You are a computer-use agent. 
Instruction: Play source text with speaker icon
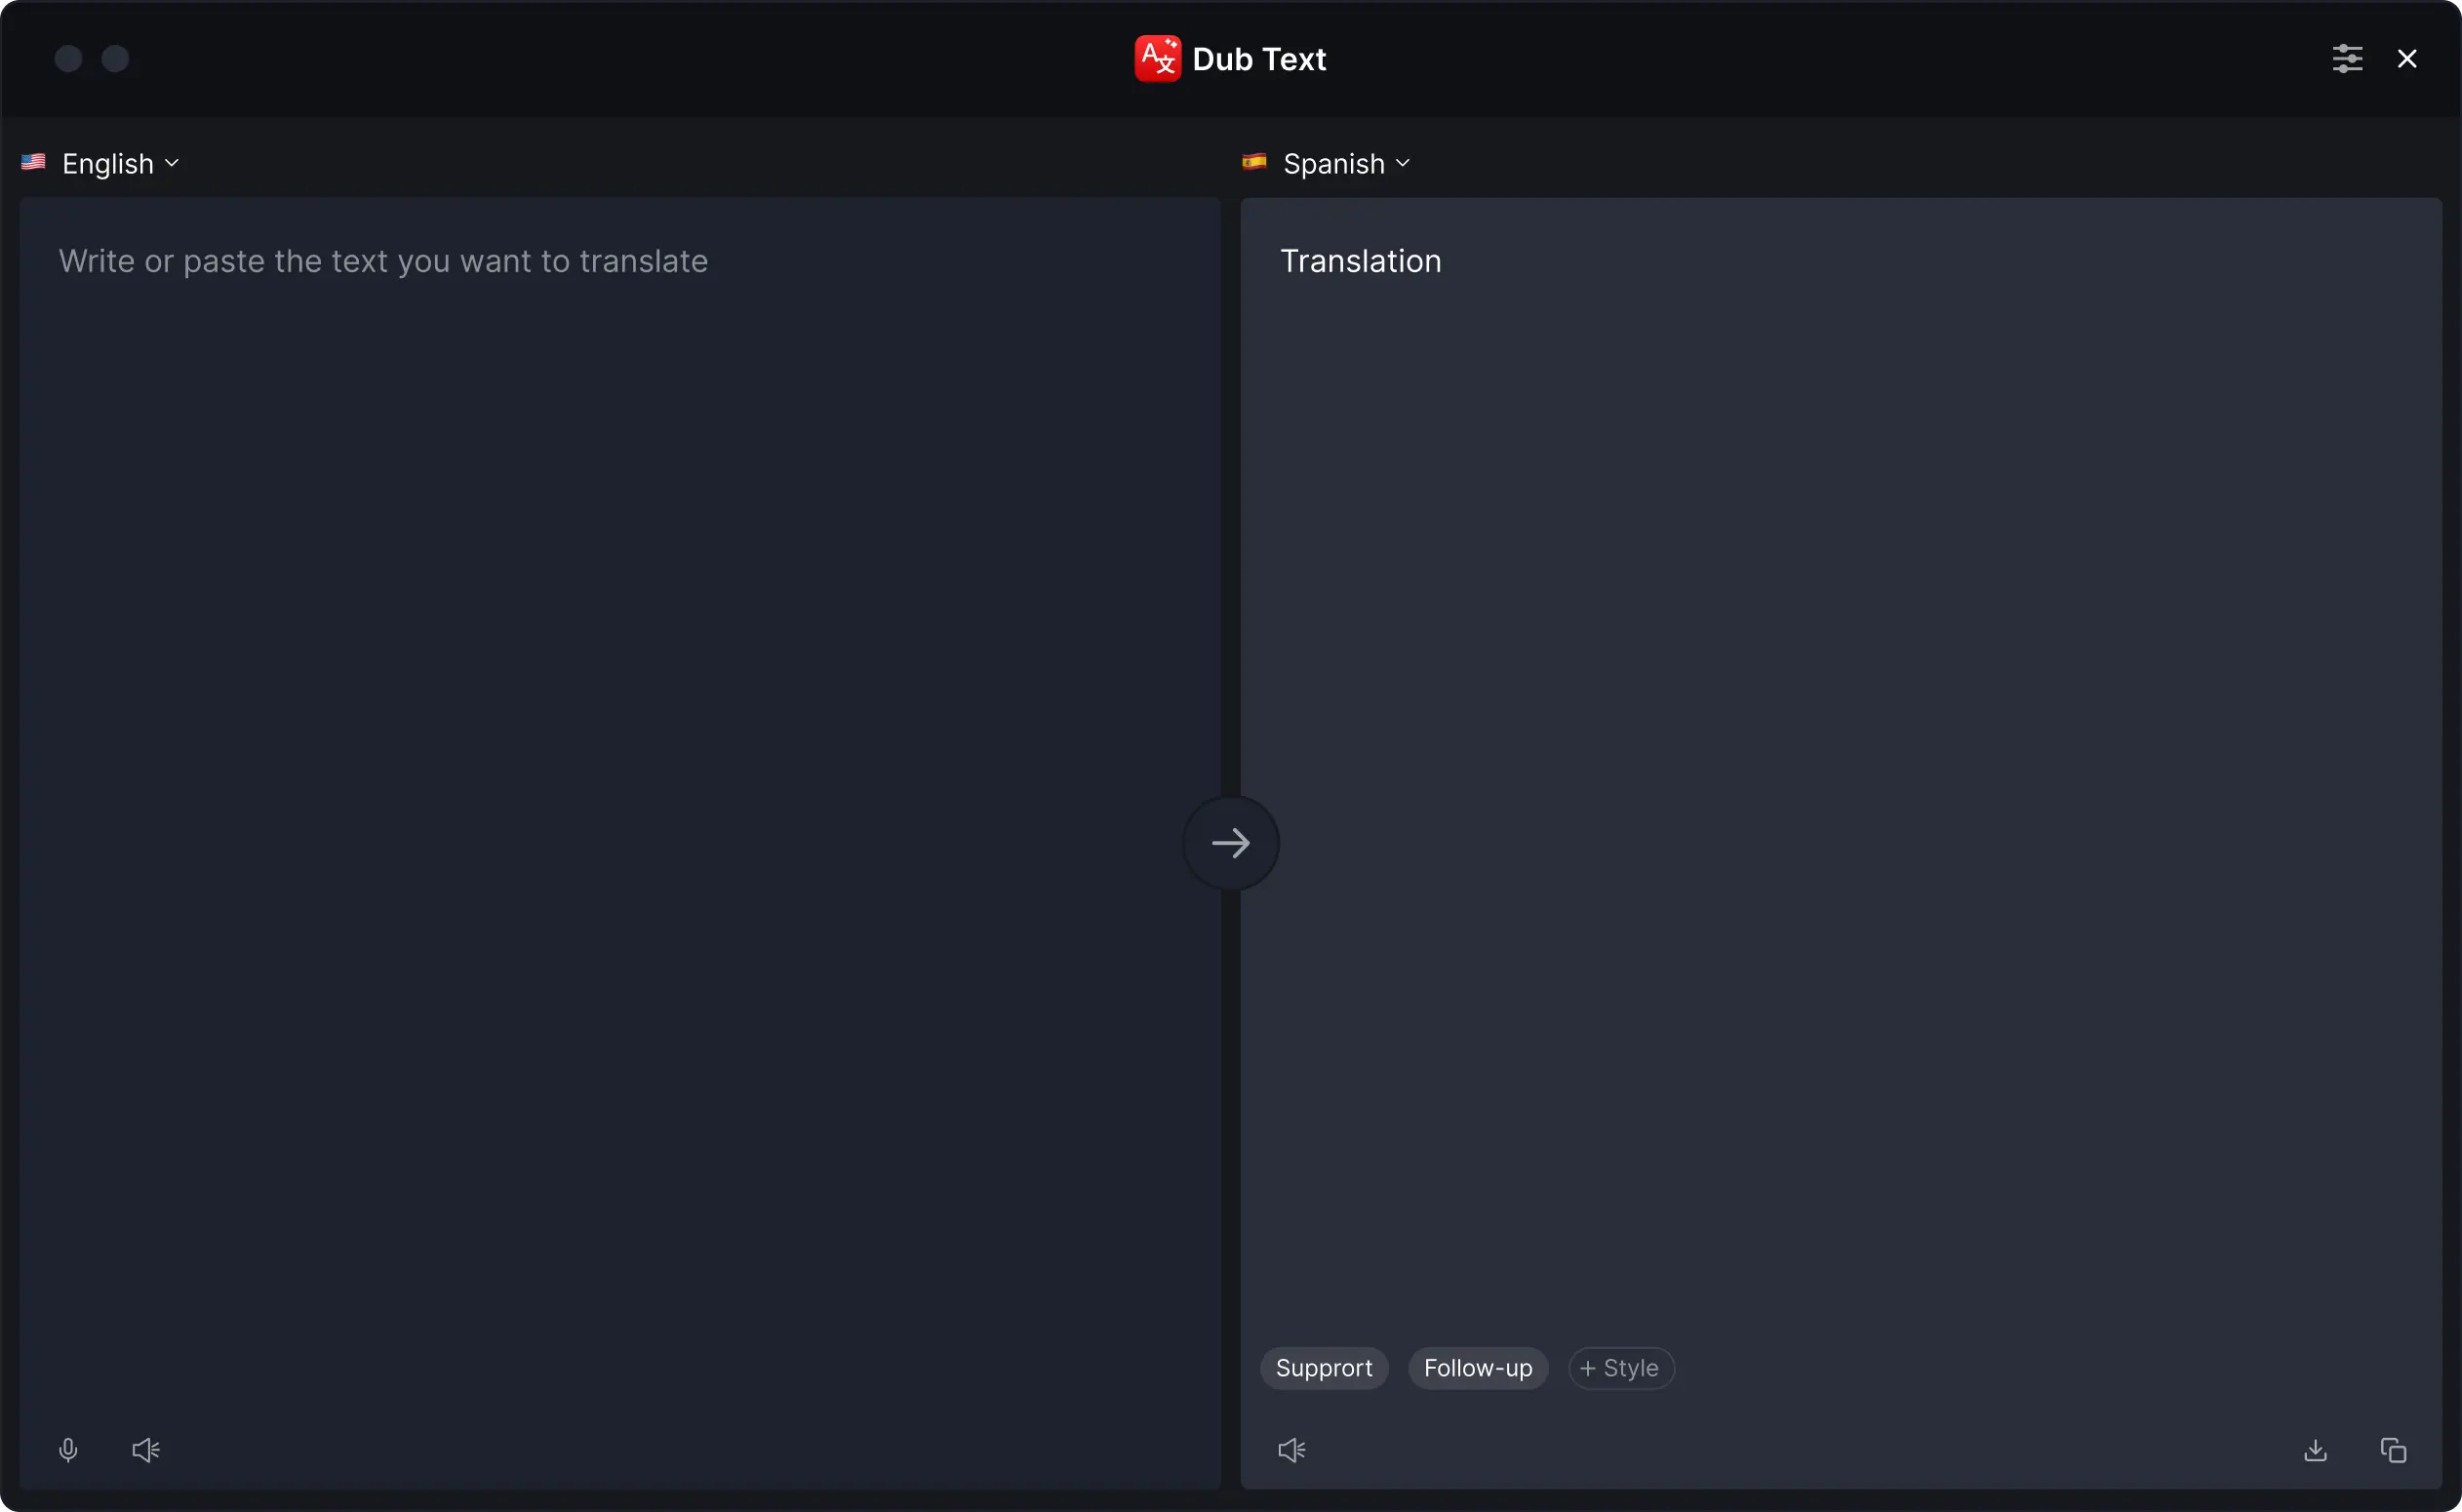146,1450
